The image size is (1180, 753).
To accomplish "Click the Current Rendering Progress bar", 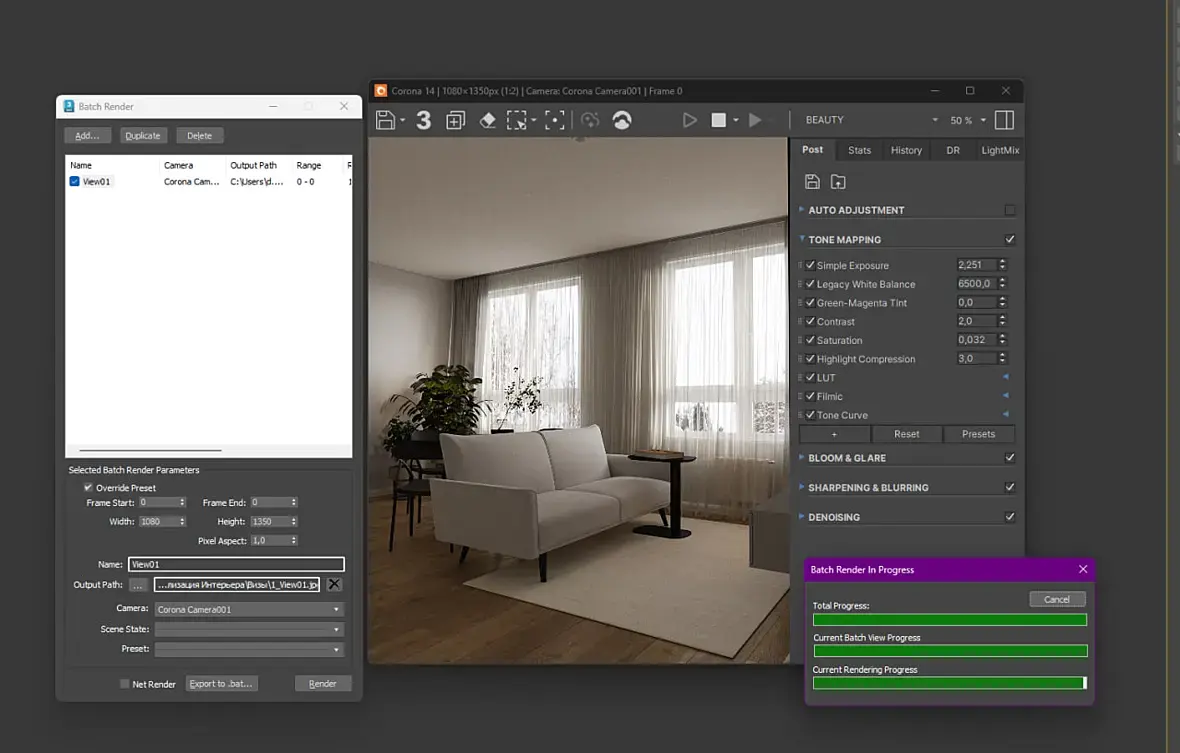I will [x=949, y=683].
